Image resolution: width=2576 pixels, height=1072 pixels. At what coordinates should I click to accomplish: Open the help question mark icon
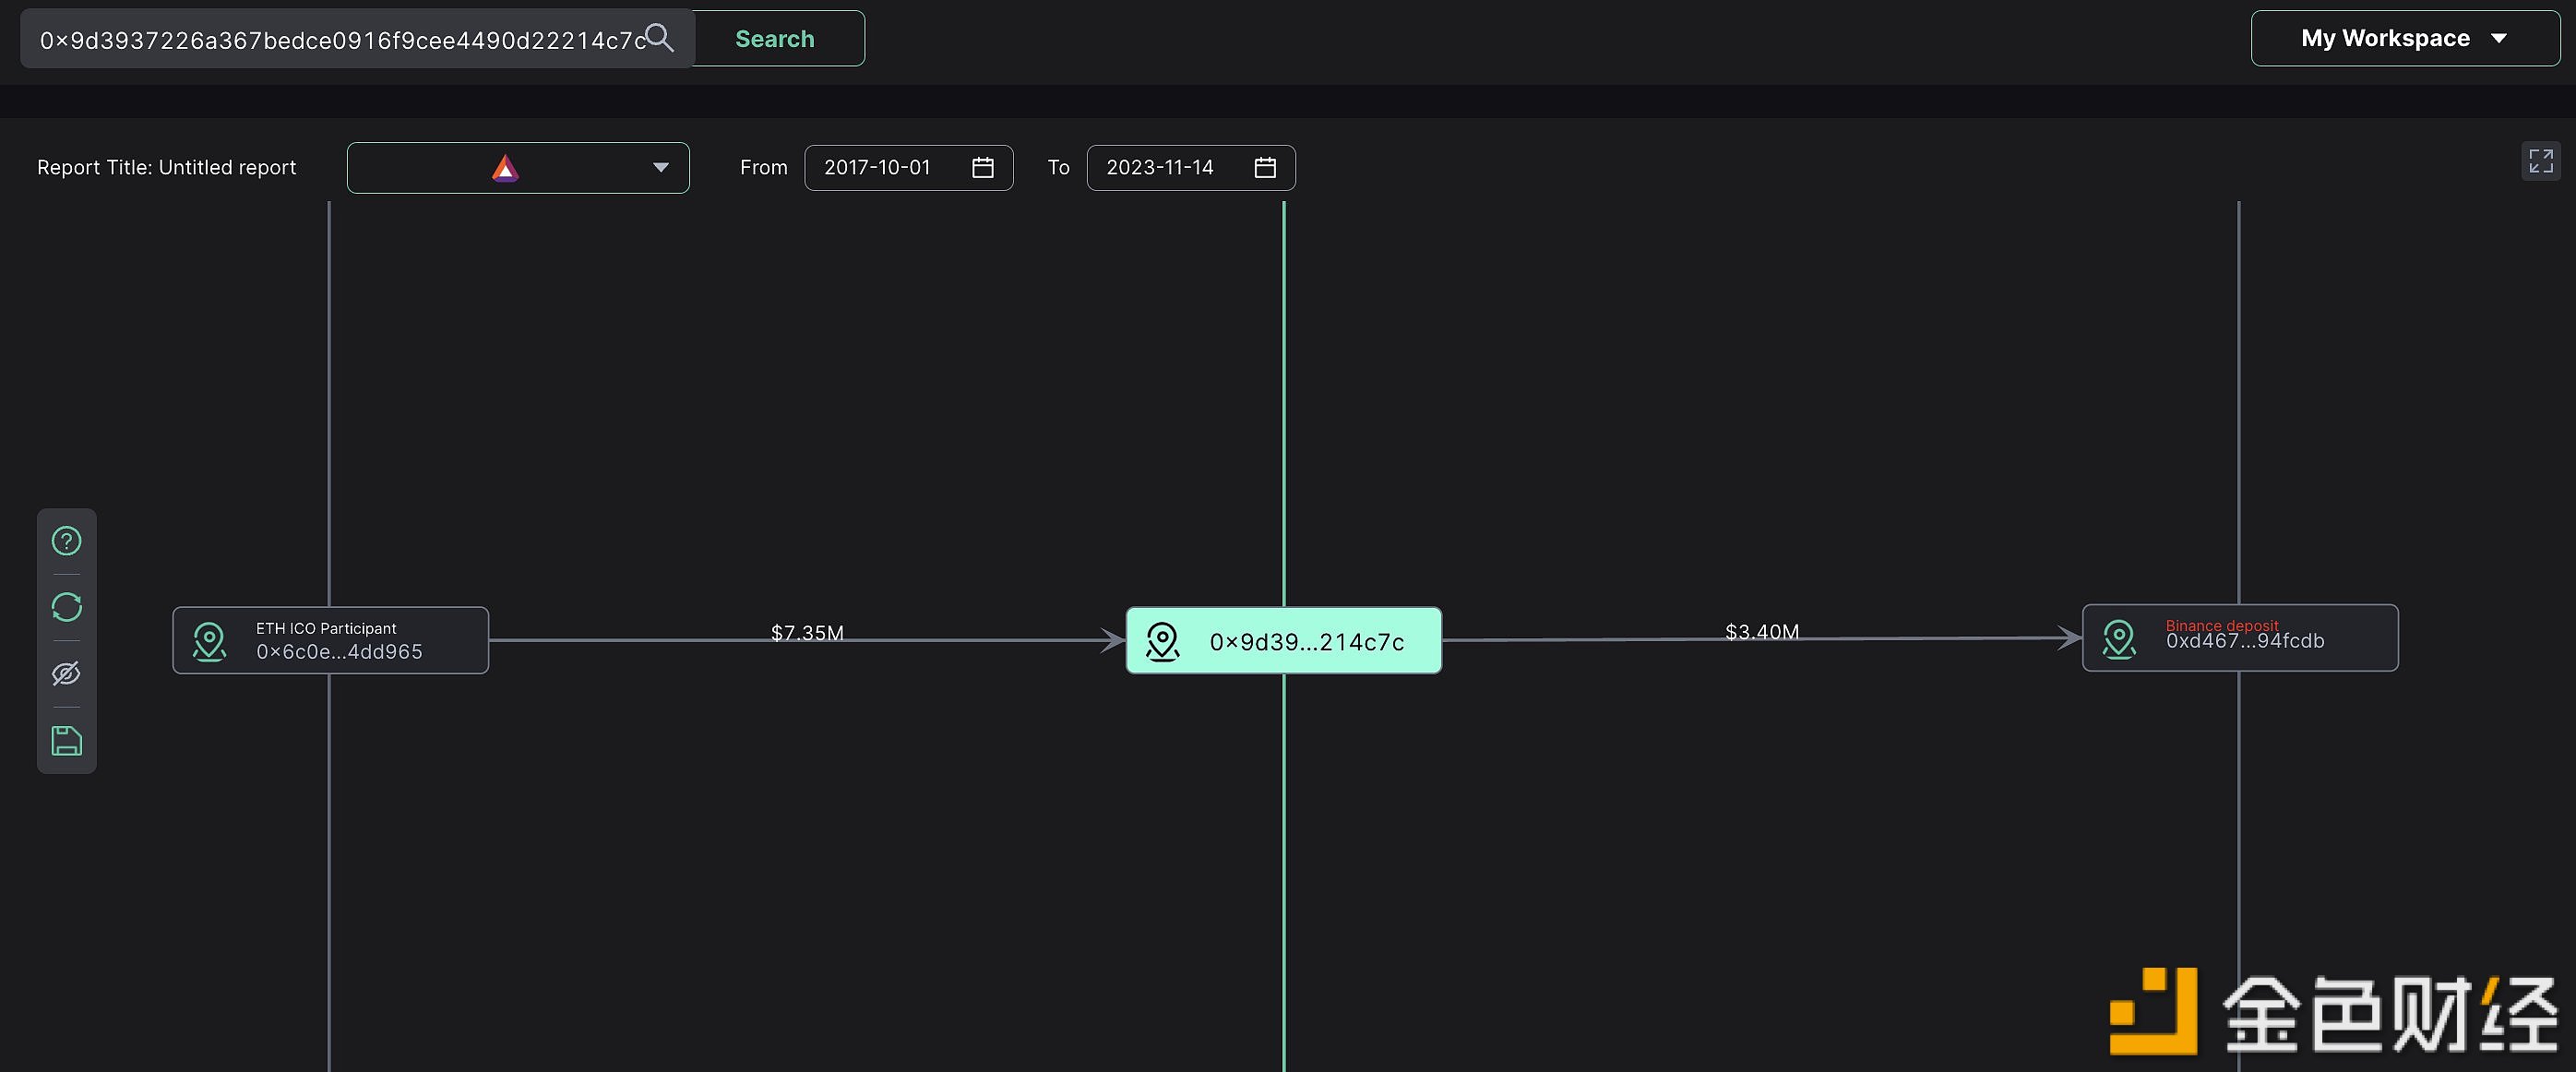(x=66, y=541)
